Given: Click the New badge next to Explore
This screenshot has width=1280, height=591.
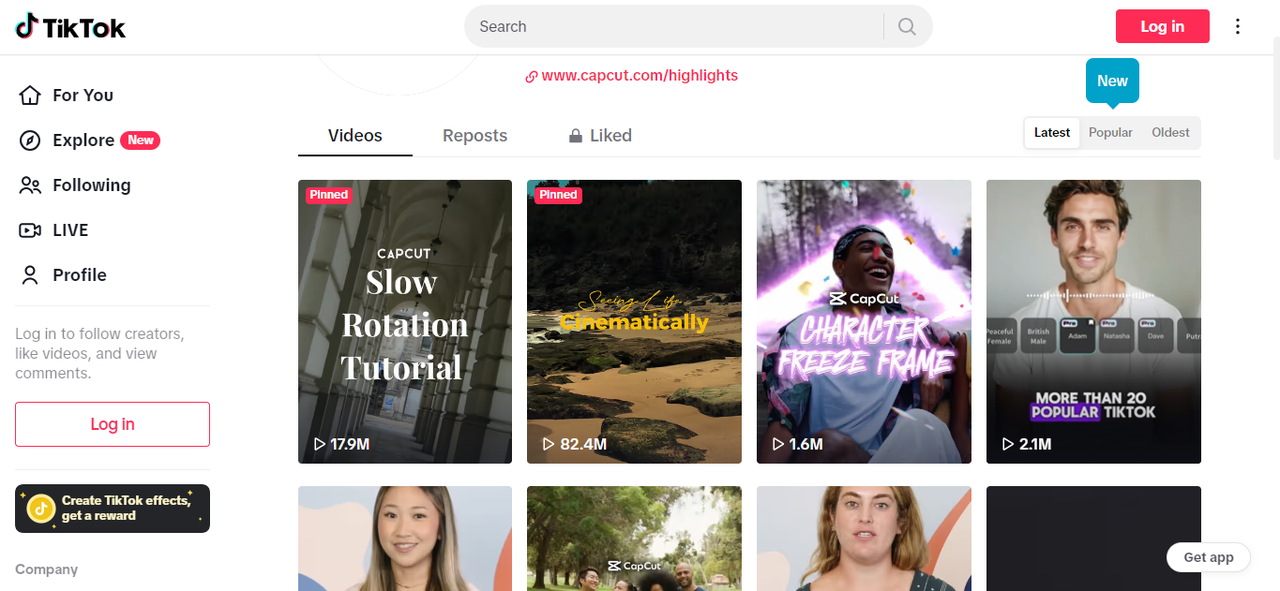Looking at the screenshot, I should tap(141, 140).
